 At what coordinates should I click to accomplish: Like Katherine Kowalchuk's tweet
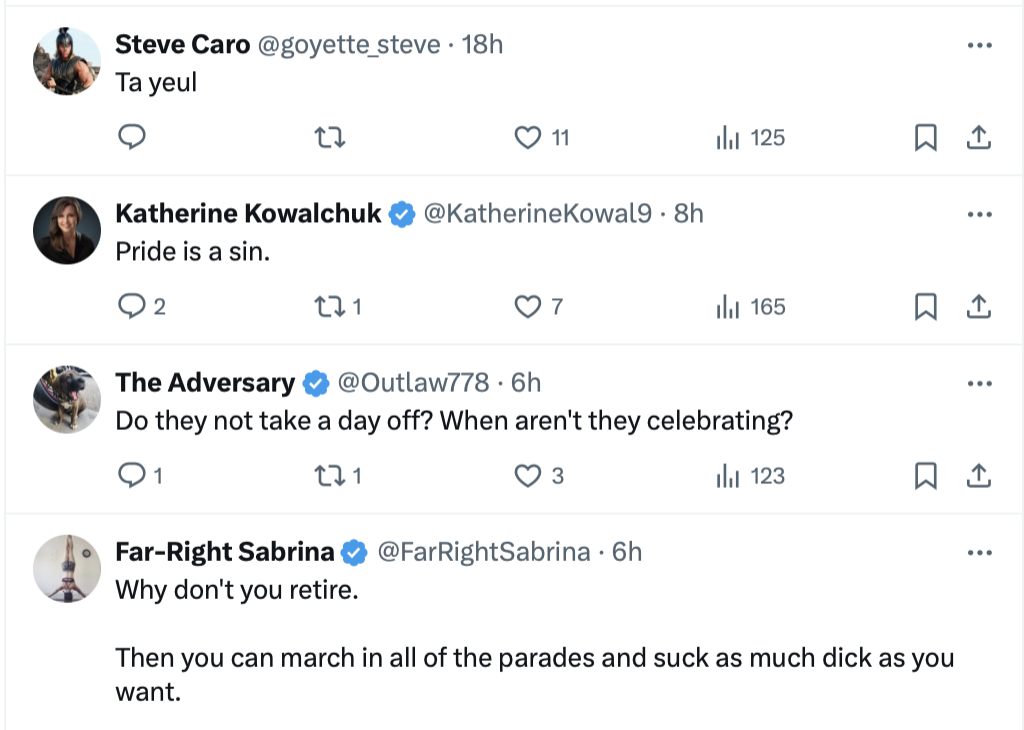click(x=538, y=306)
